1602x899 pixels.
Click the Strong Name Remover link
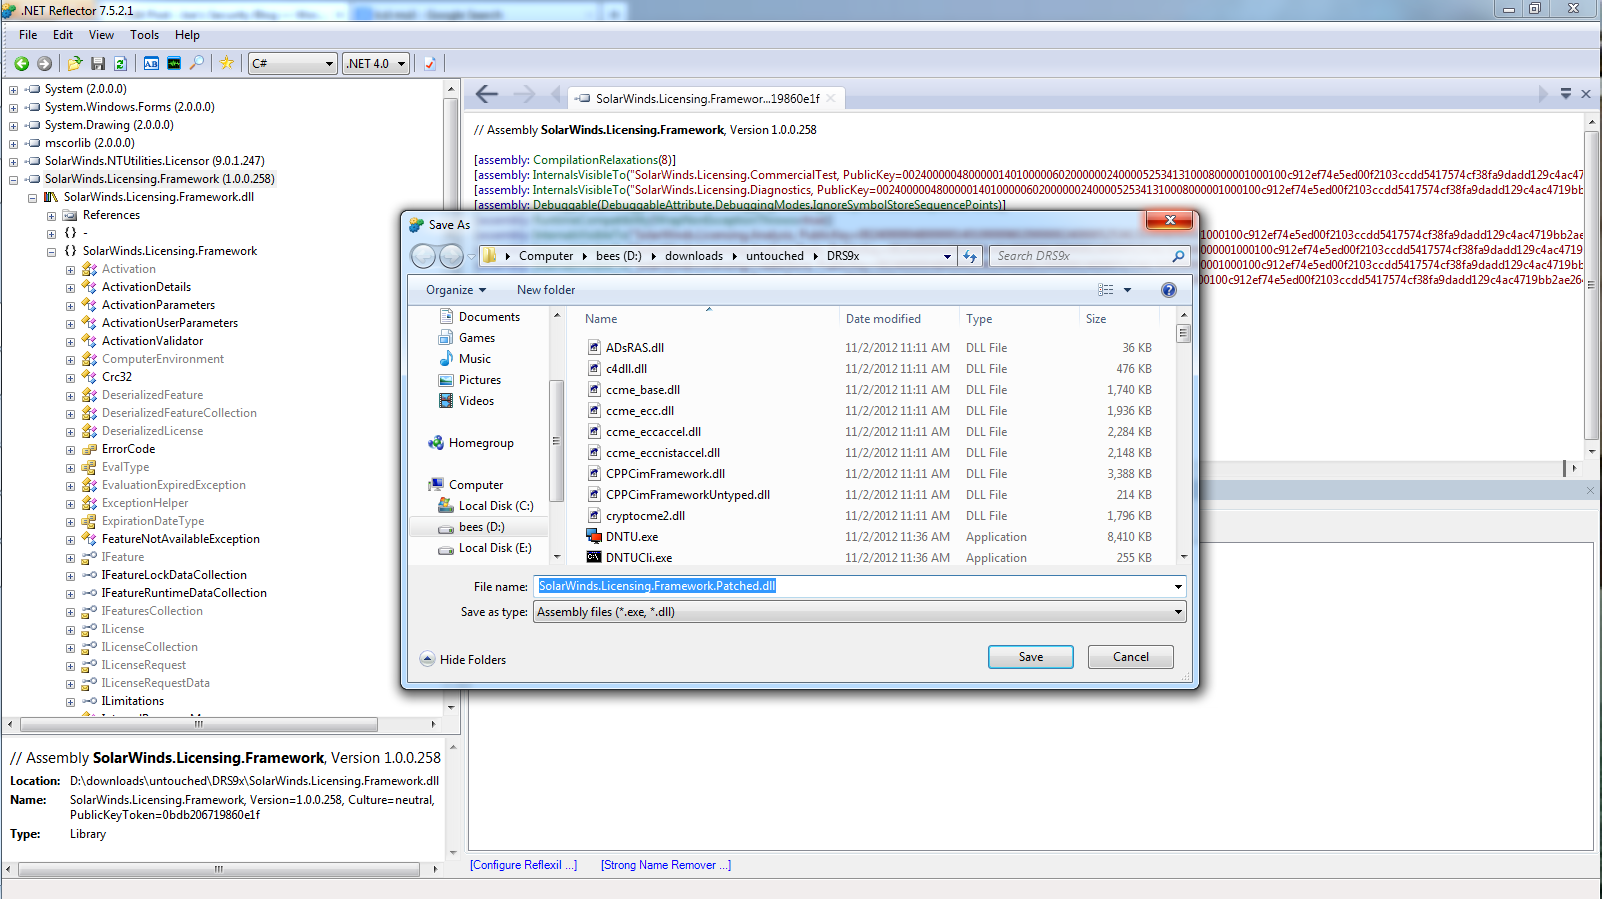pos(665,865)
